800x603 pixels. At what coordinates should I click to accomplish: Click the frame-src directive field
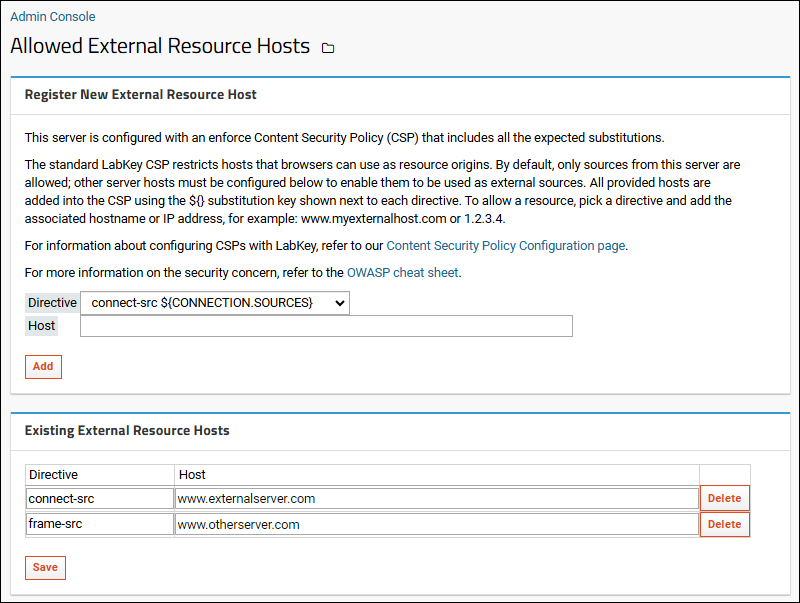100,524
